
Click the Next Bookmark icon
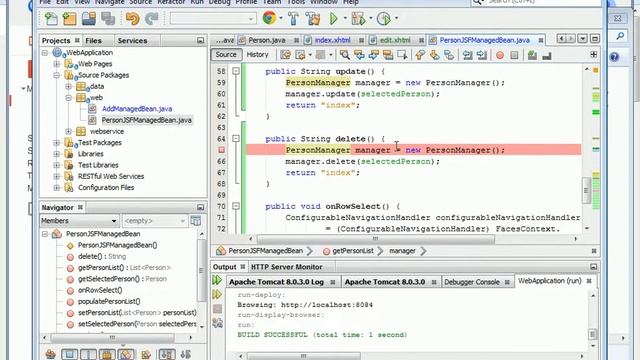[x=434, y=55]
